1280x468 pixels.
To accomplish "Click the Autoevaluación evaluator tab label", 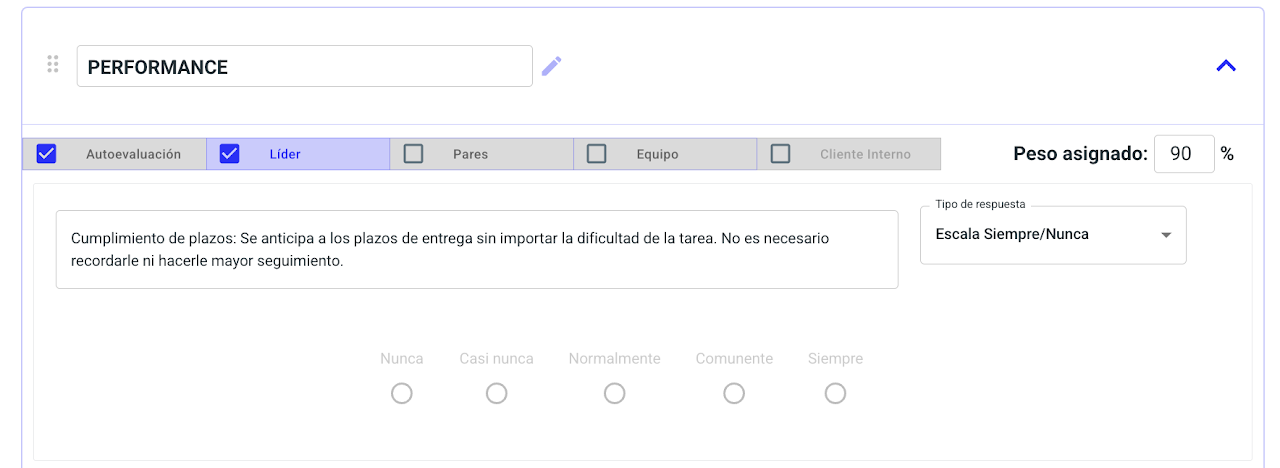I will click(133, 154).
